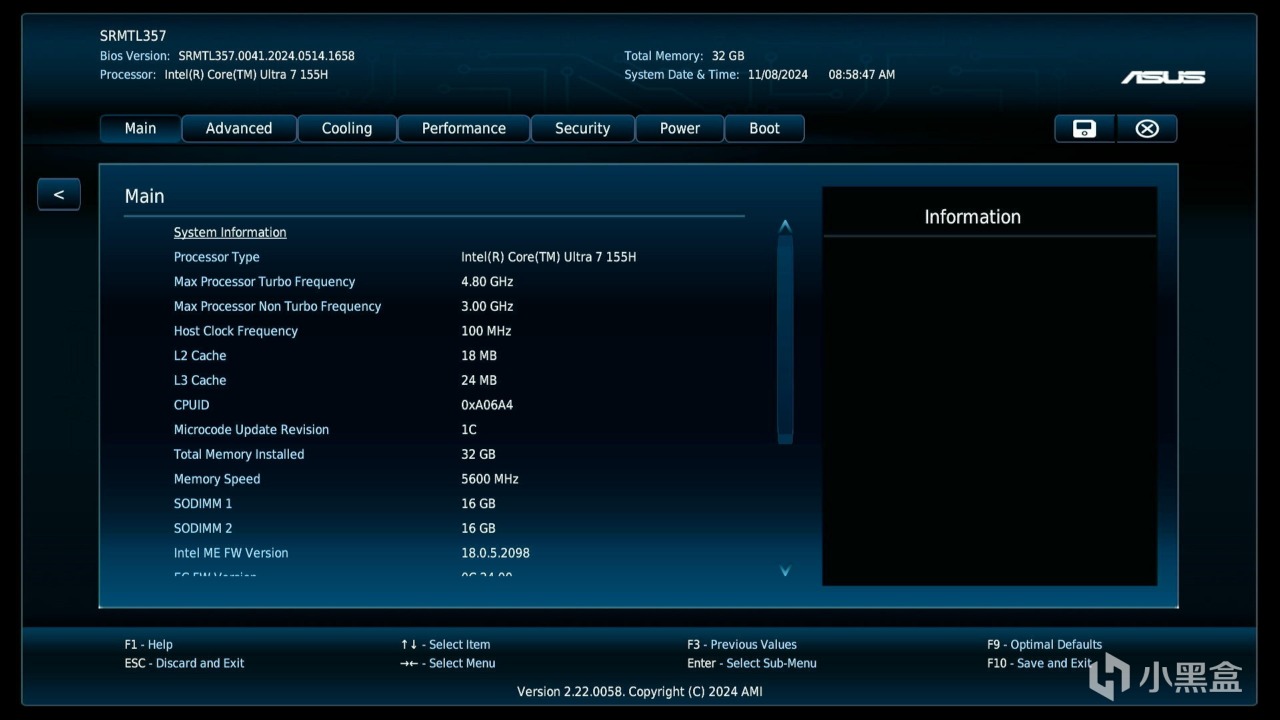Click the header Total Memory readout

pos(684,56)
